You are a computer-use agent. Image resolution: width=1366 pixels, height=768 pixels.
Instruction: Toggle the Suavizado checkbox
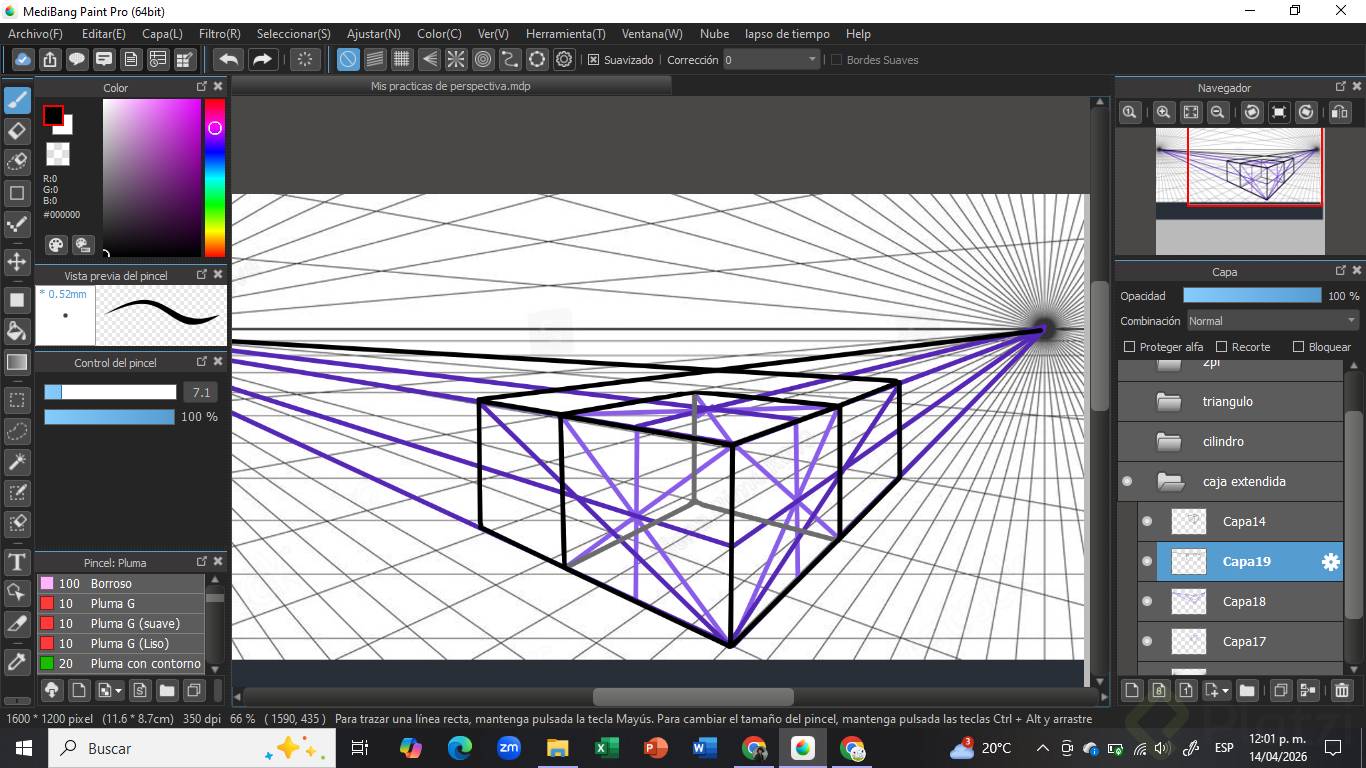[593, 60]
